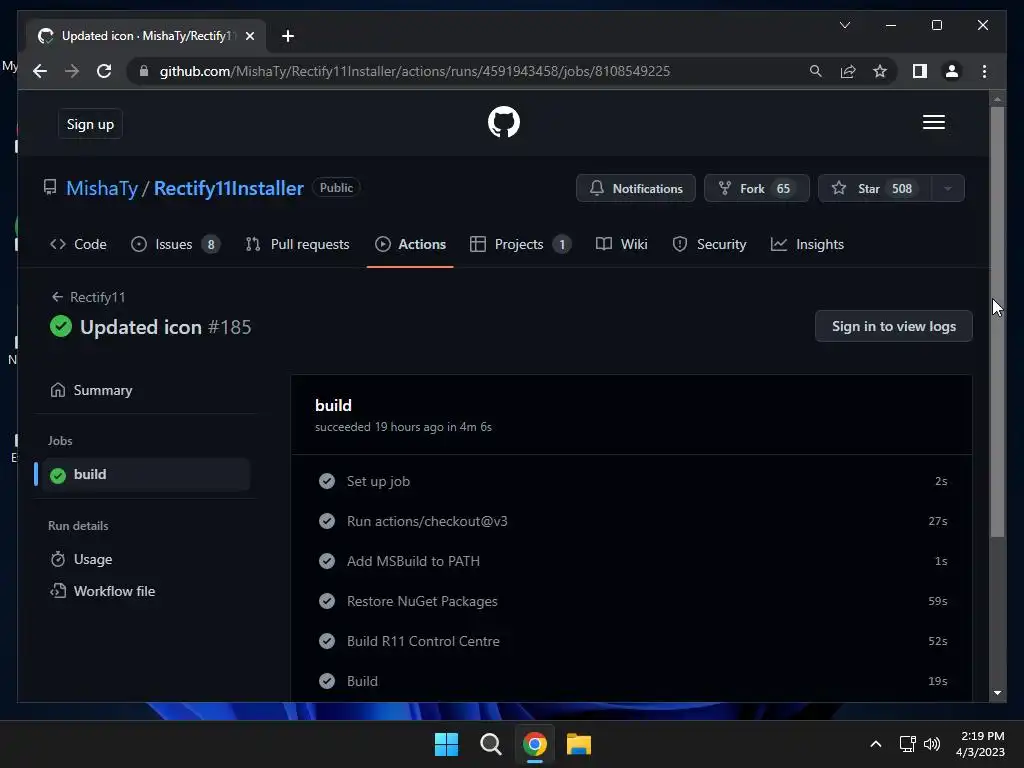Click the GitHub Octocat logo

504,122
